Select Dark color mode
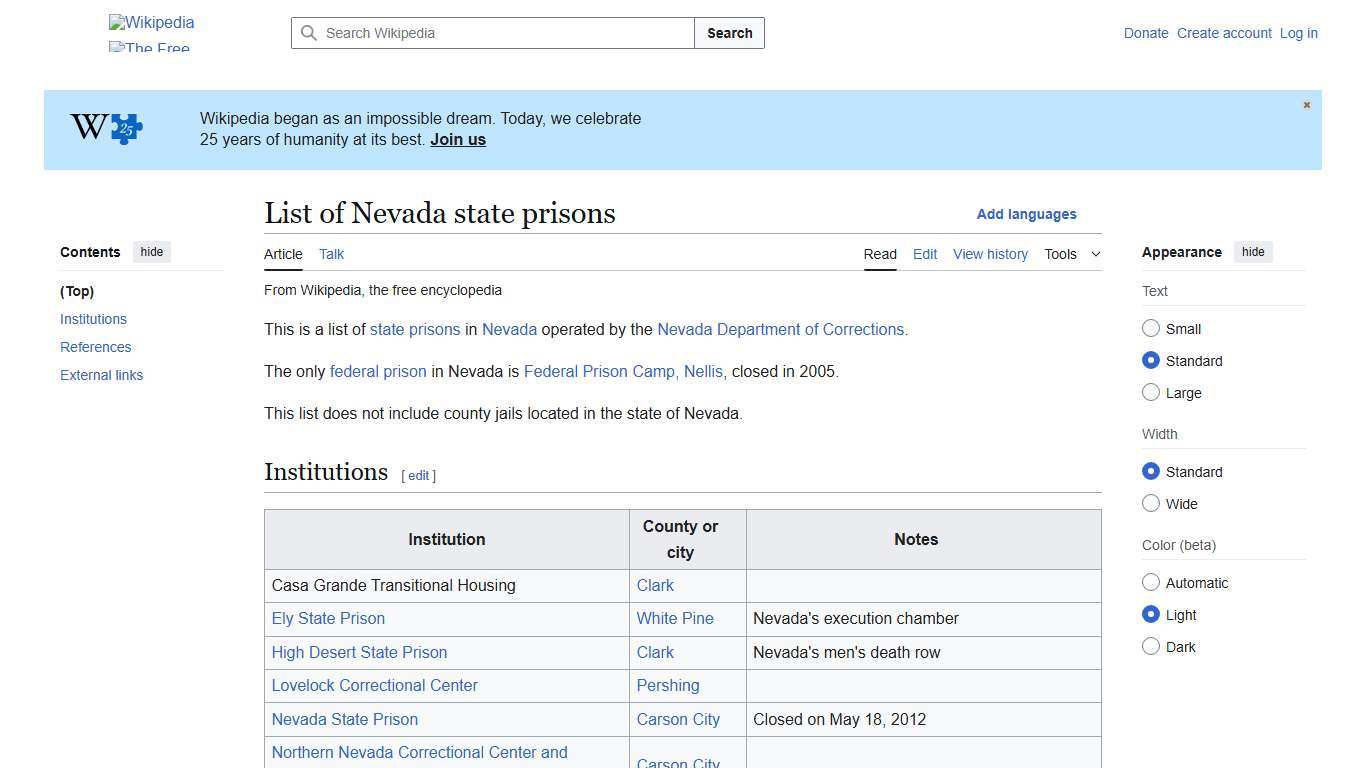Screen dimensions: 1366x768 coord(1151,646)
